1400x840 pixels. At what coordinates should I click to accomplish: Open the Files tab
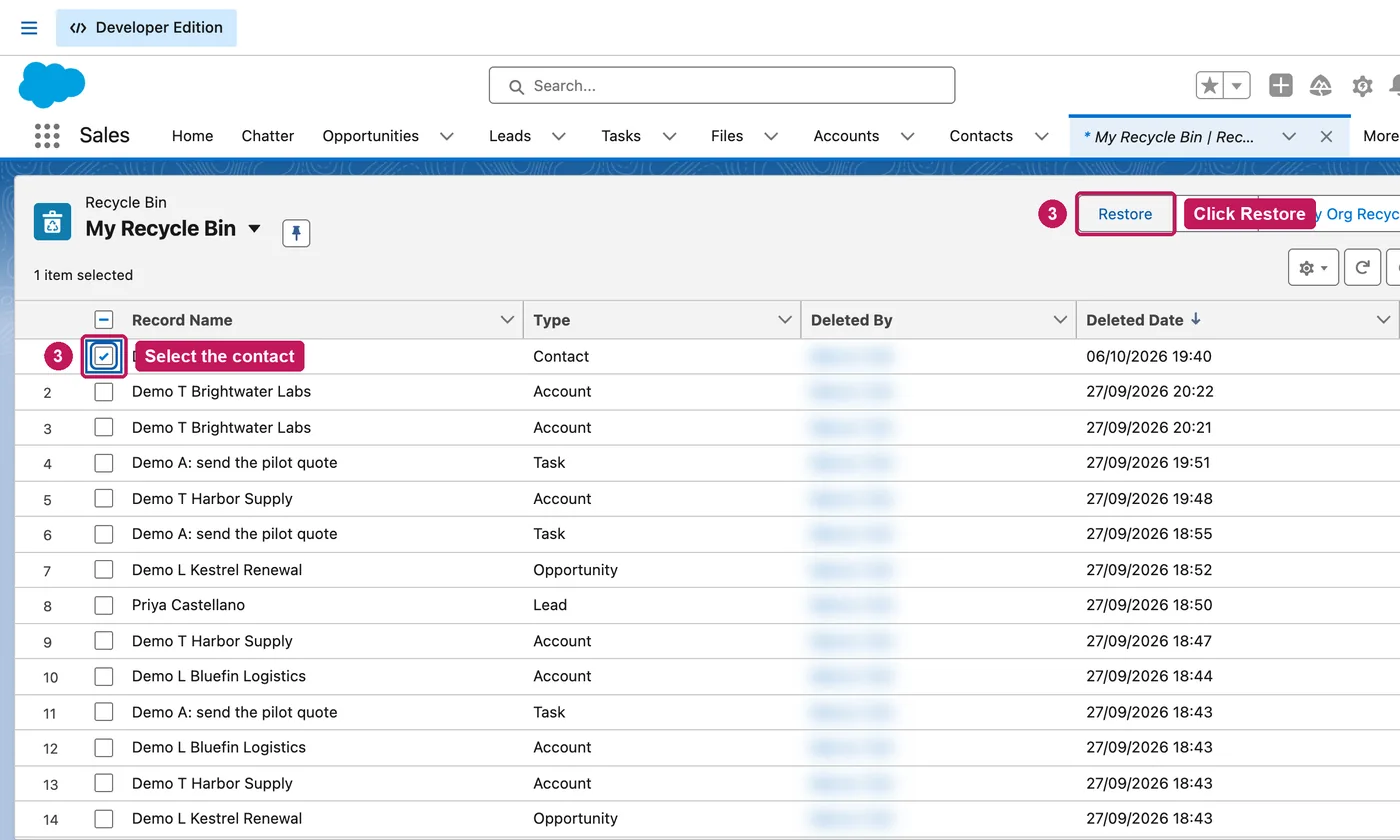[x=727, y=136]
